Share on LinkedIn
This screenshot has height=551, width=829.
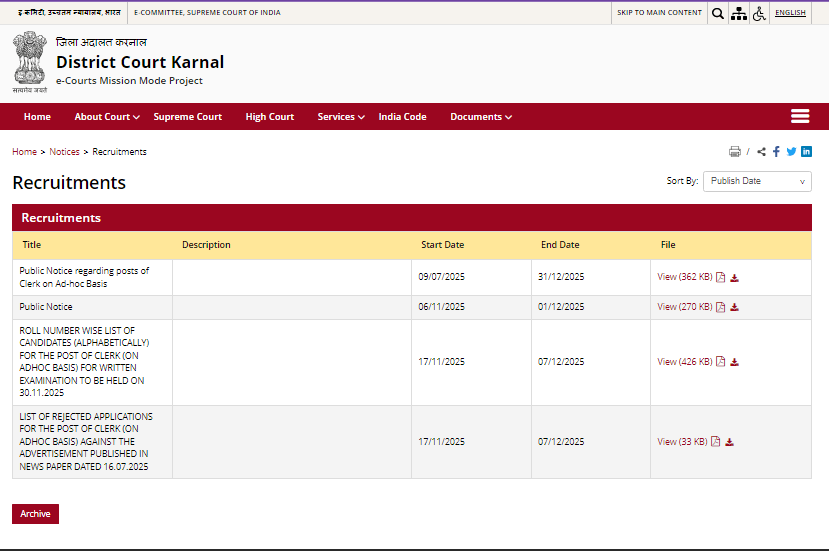click(x=806, y=152)
